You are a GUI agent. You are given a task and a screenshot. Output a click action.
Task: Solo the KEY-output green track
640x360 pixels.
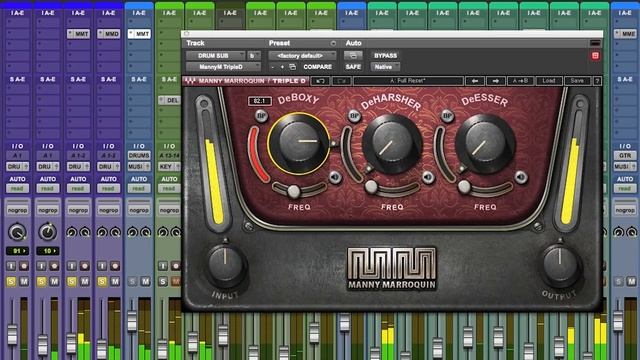click(163, 281)
